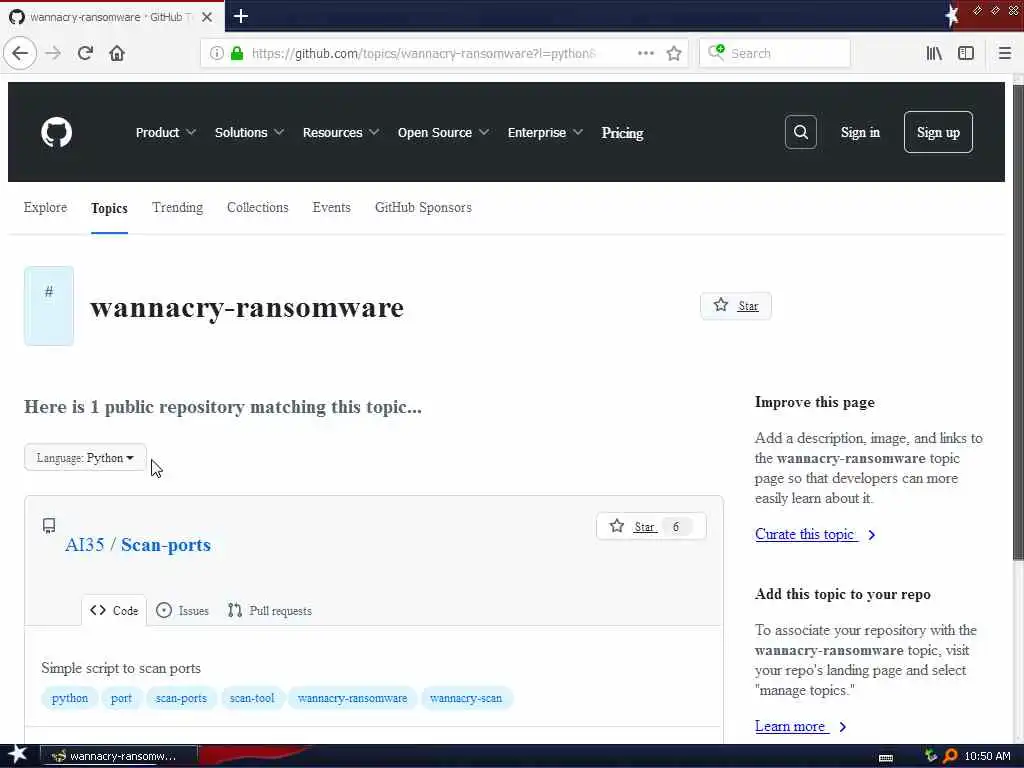The width and height of the screenshot is (1024, 768).
Task: Expand the Solutions menu
Action: pyautogui.click(x=249, y=133)
